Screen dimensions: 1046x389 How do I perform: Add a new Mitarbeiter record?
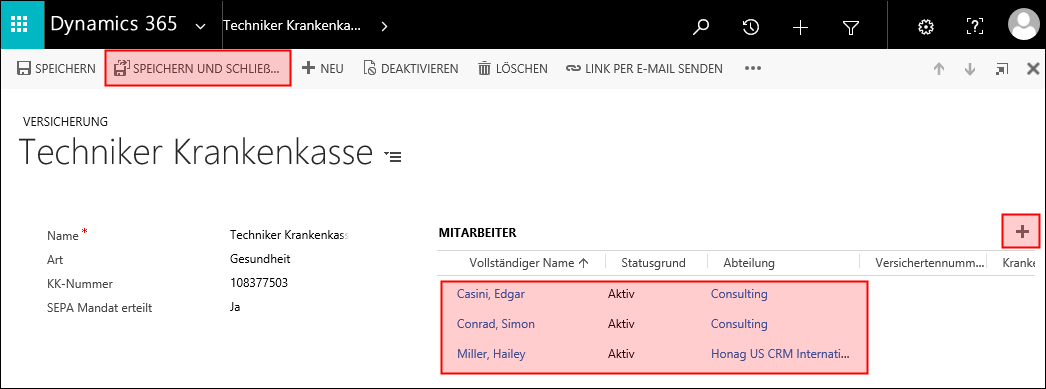coord(1022,232)
